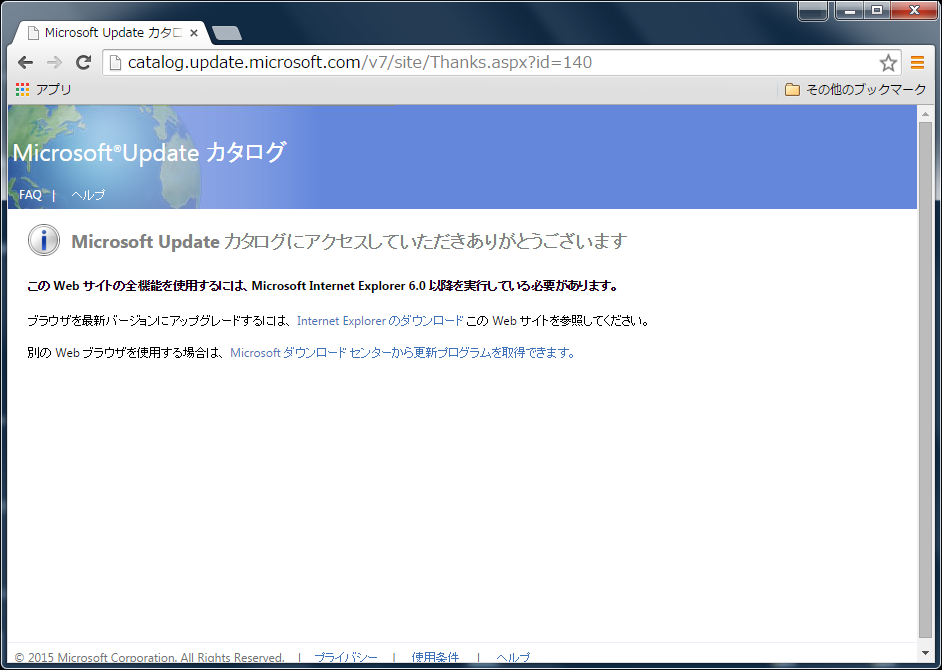Open the 使用条件 footer link
The height and width of the screenshot is (670, 942).
point(435,657)
